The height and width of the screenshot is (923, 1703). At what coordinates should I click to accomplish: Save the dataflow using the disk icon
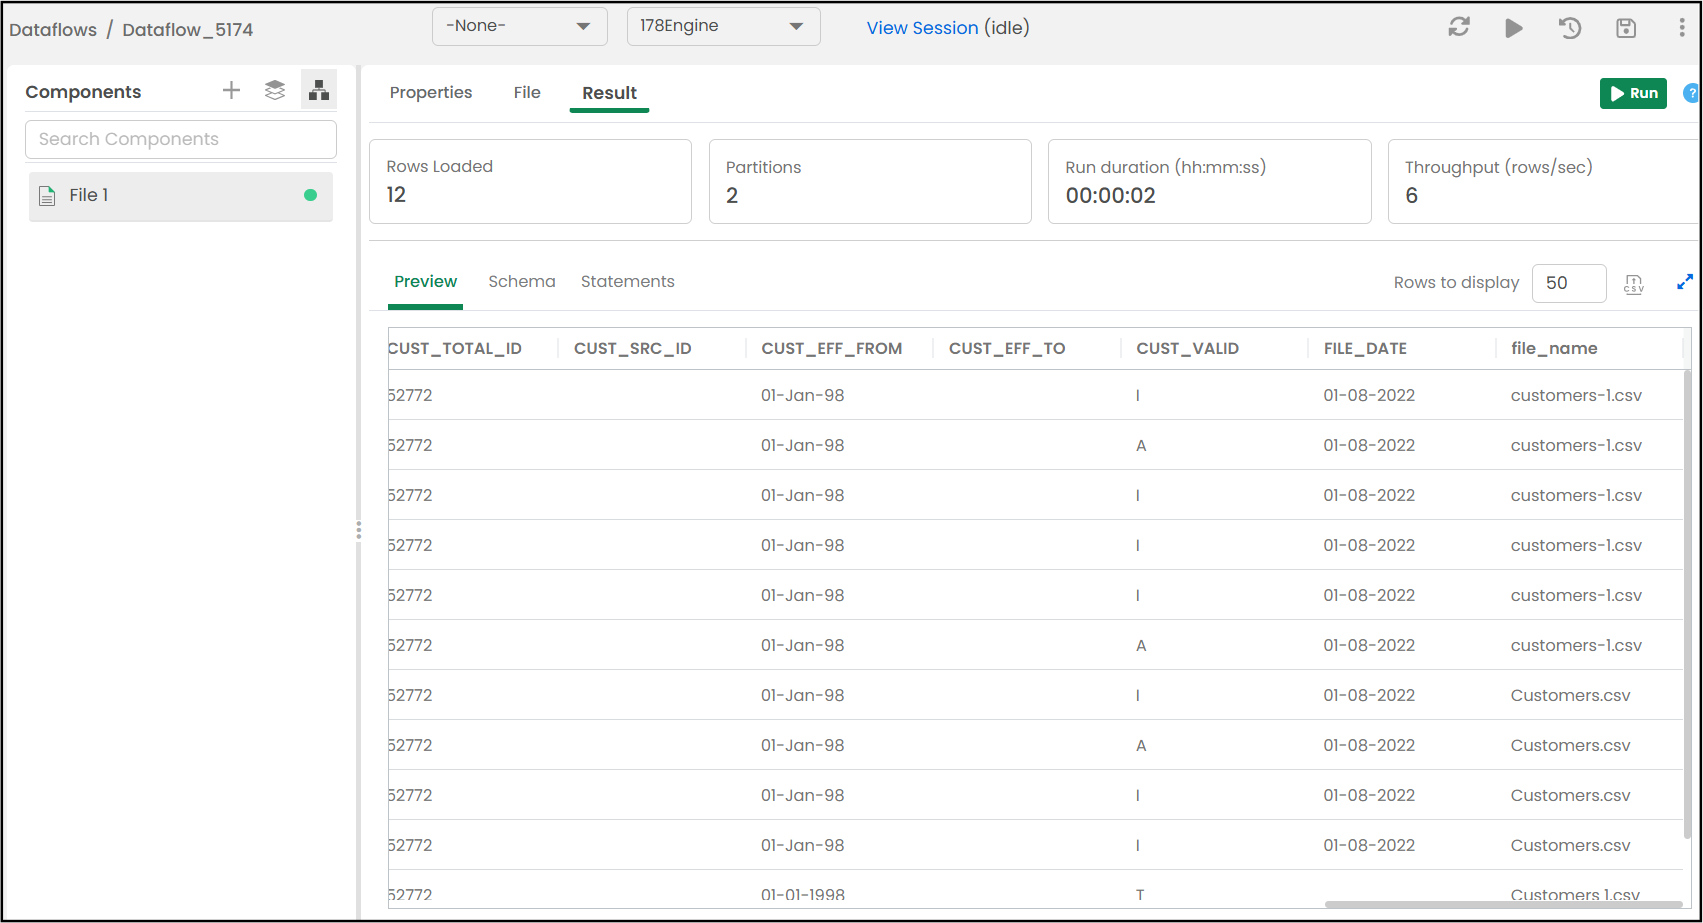coord(1626,28)
